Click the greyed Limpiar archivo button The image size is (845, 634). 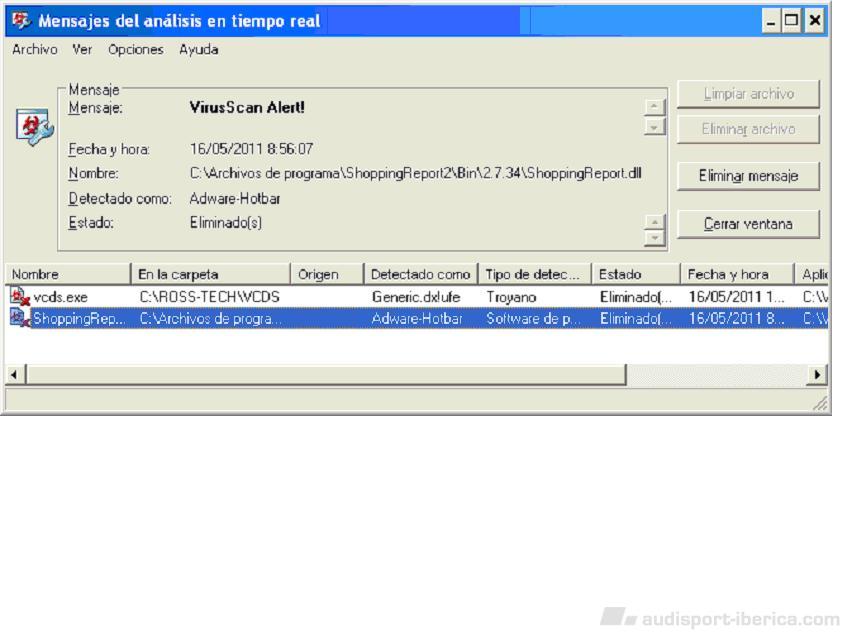(748, 94)
